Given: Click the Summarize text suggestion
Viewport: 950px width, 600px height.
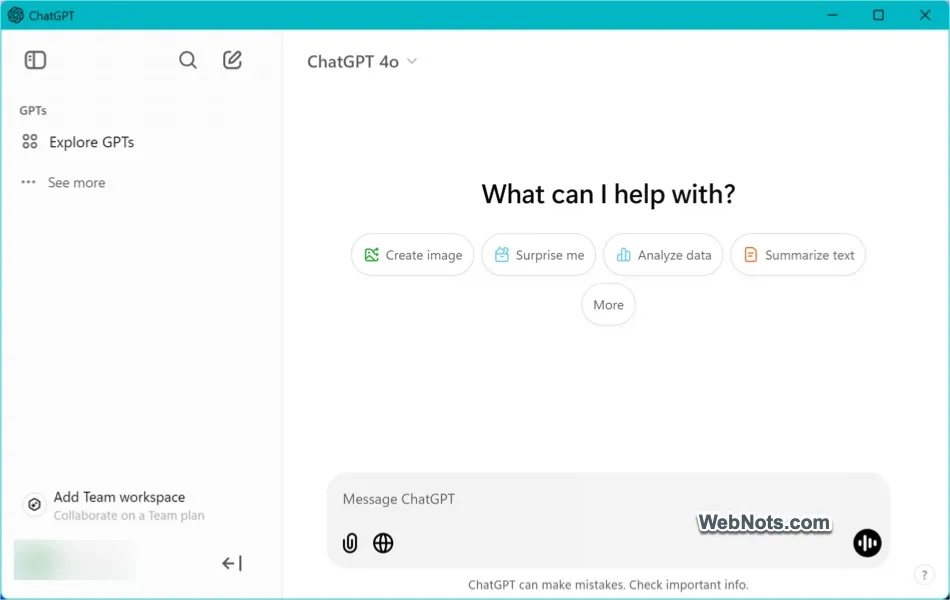Looking at the screenshot, I should (x=798, y=255).
